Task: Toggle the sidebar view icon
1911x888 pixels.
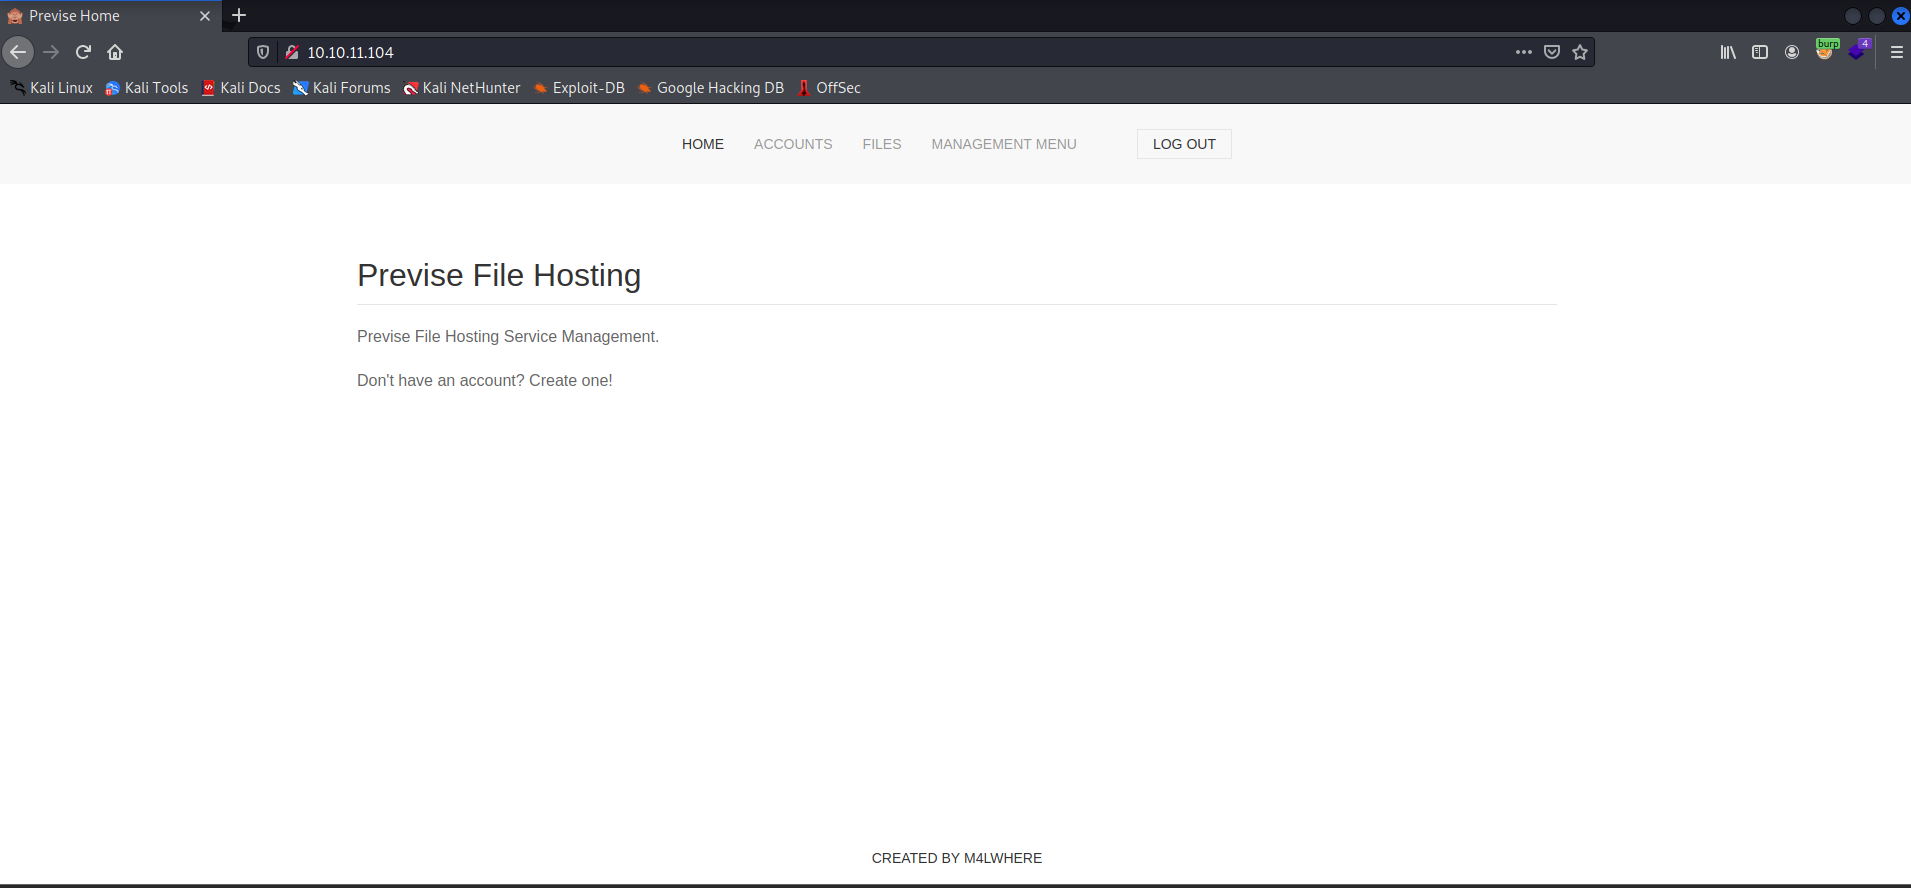Action: tap(1760, 52)
